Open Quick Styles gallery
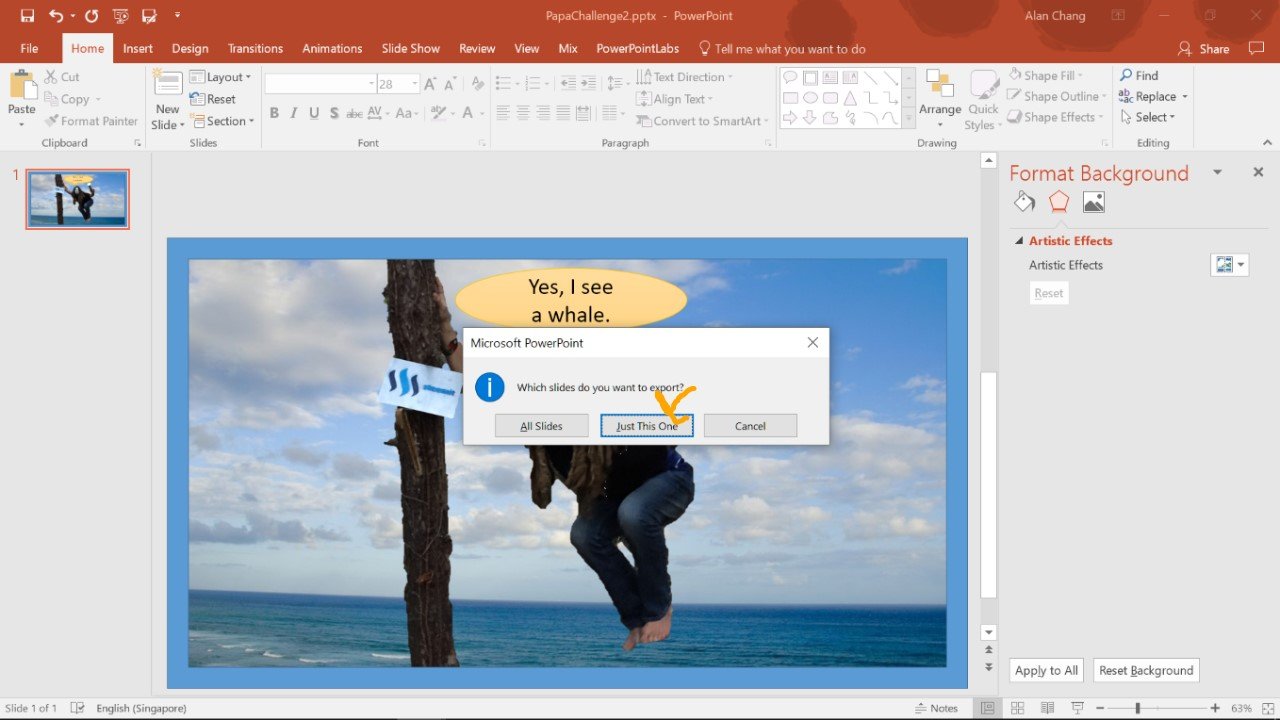 [x=983, y=100]
